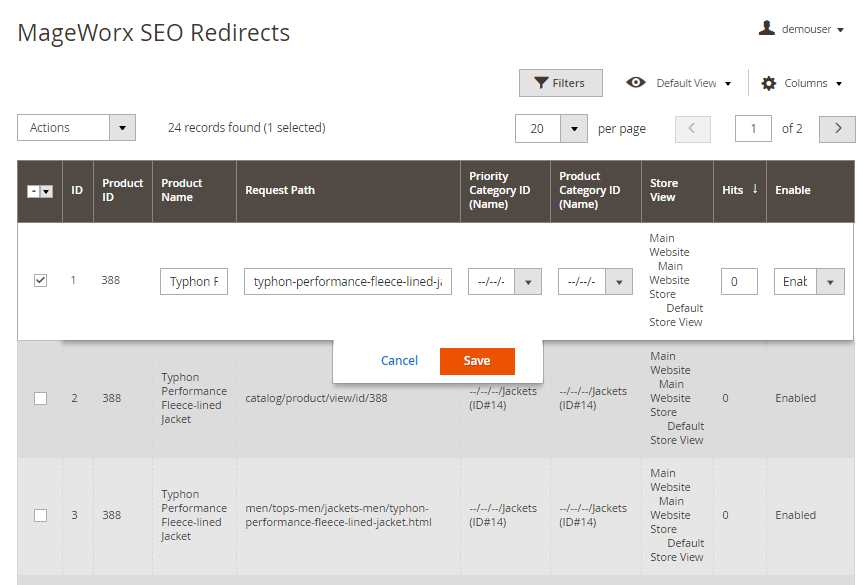This screenshot has height=585, width=863.
Task: Click the previous page arrow
Action: tap(693, 128)
